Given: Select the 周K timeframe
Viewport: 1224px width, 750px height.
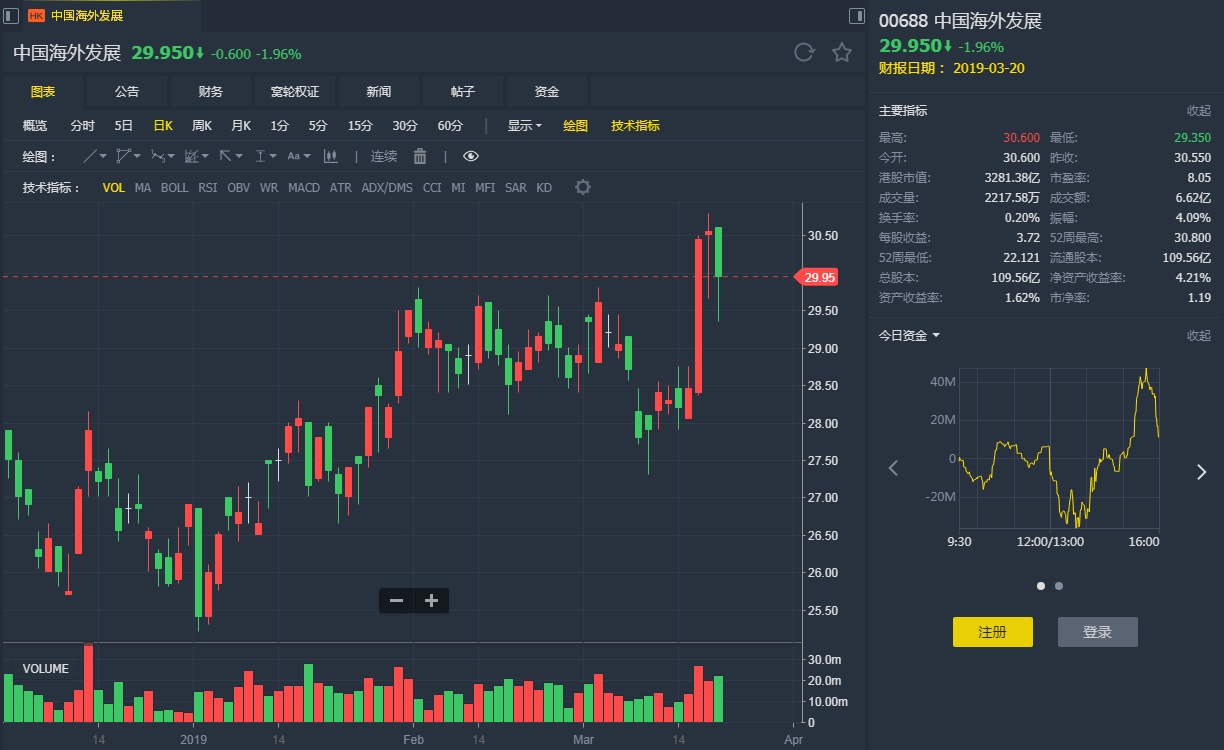Looking at the screenshot, I should click(202, 126).
